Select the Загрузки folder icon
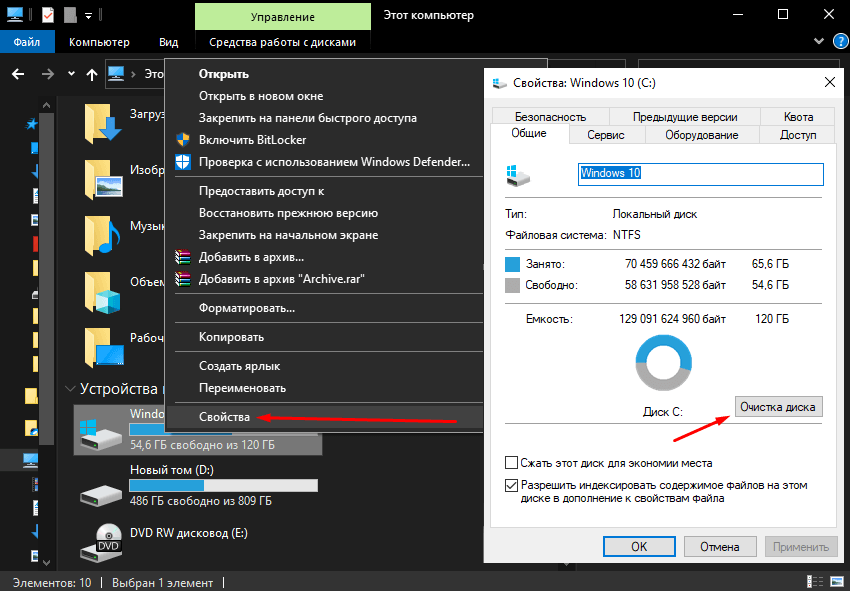 pyautogui.click(x=102, y=123)
